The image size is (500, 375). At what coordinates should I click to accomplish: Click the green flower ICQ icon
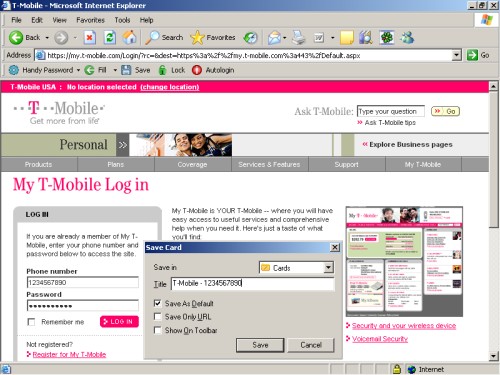click(387, 38)
